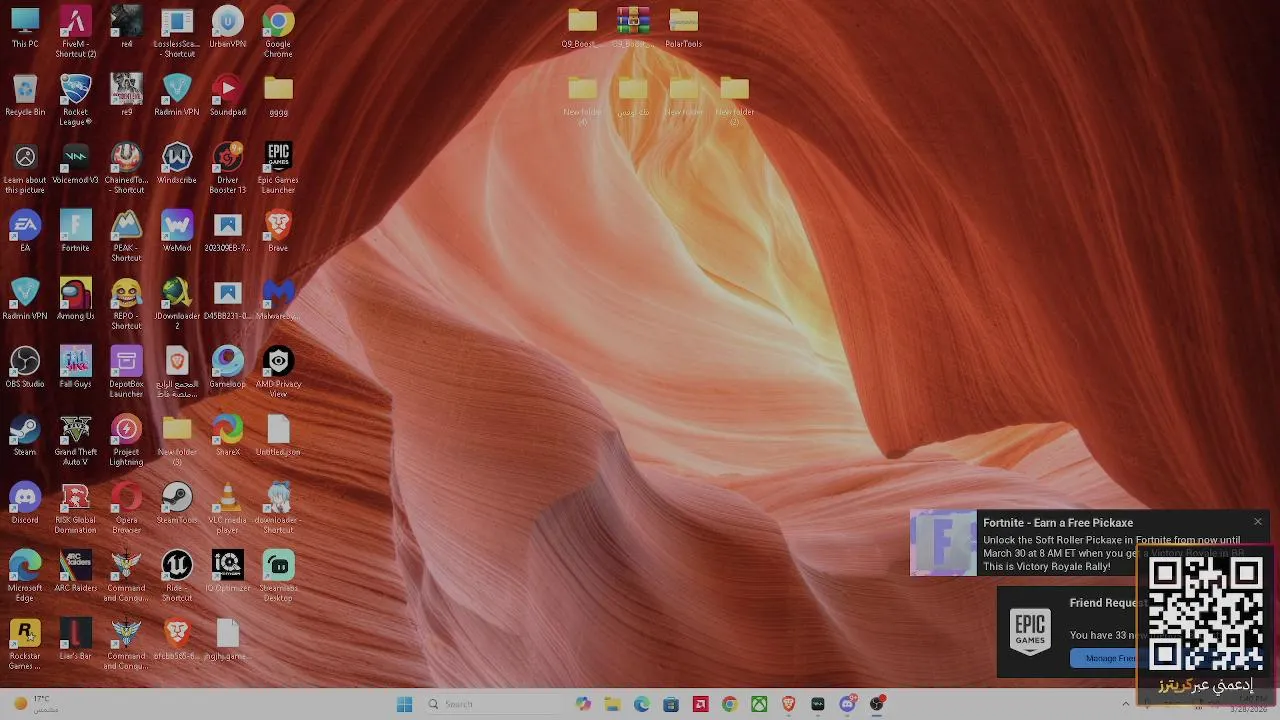The width and height of the screenshot is (1280, 720).
Task: Open AMD Software from taskbar
Action: point(700,704)
